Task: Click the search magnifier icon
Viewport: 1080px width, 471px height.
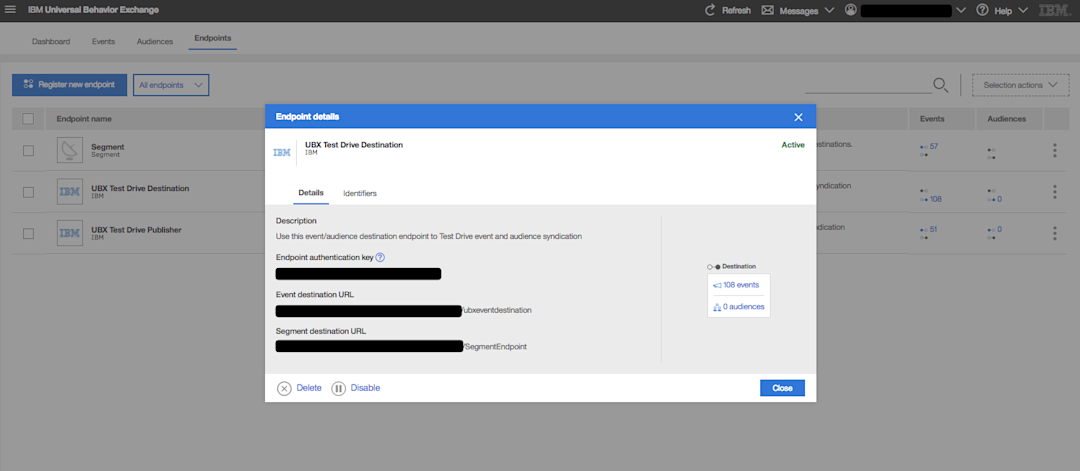Action: [x=940, y=85]
